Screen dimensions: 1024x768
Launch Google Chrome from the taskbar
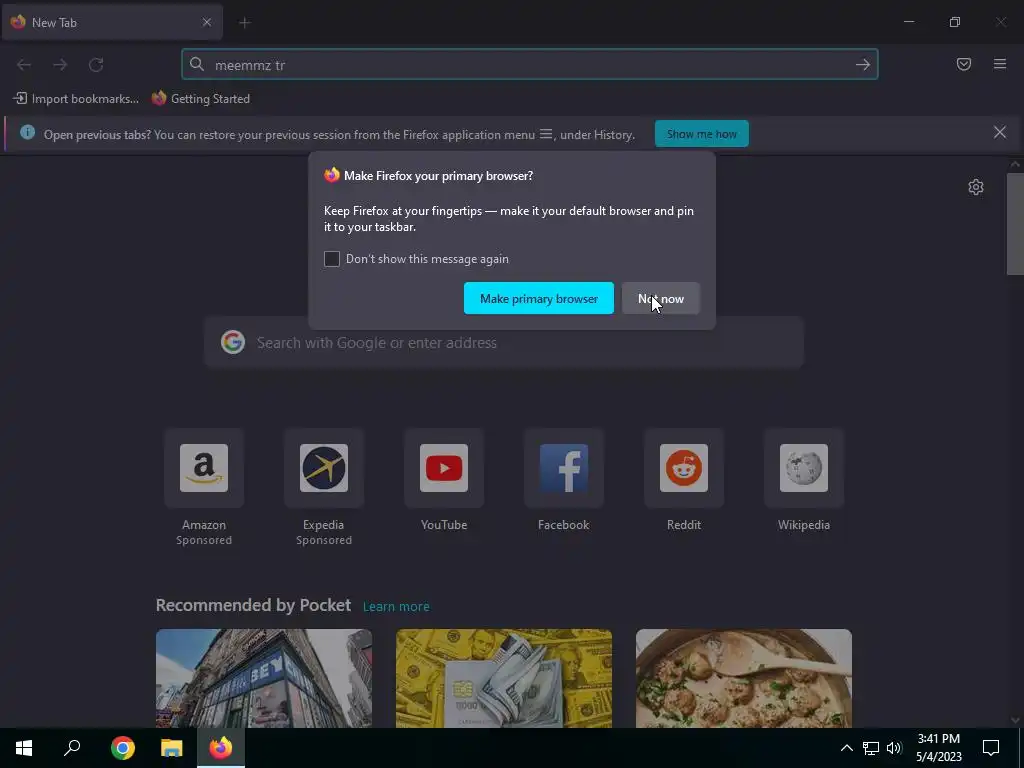(x=122, y=748)
